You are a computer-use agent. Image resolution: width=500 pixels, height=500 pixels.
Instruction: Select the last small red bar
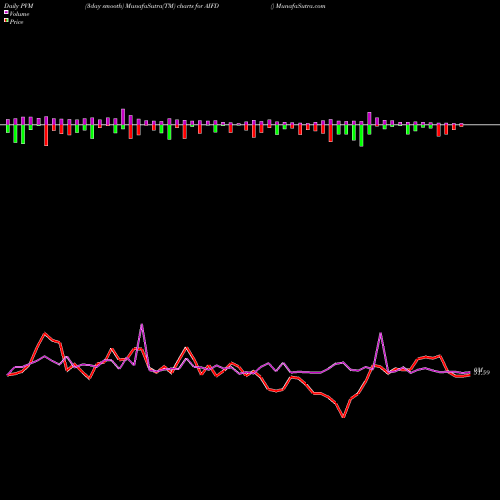click(x=462, y=125)
